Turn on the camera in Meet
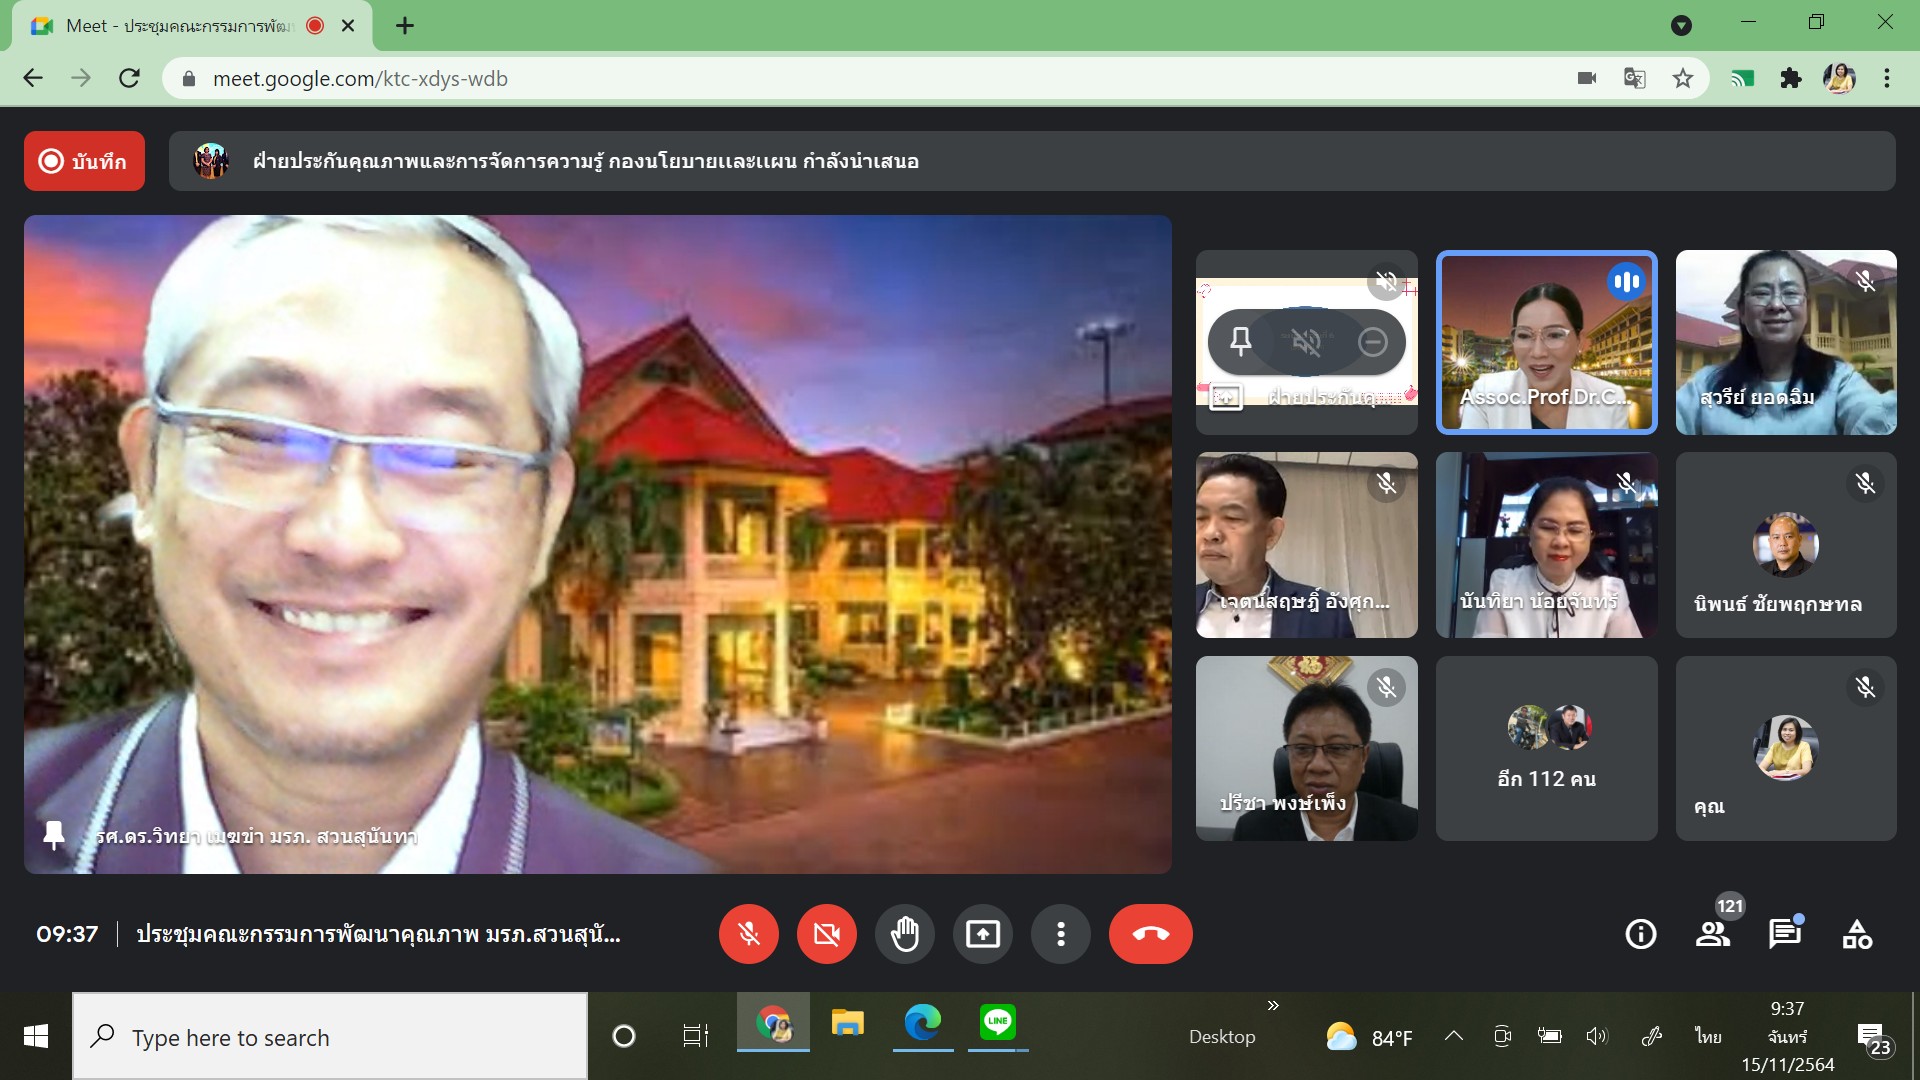This screenshot has height=1080, width=1920. click(x=826, y=934)
